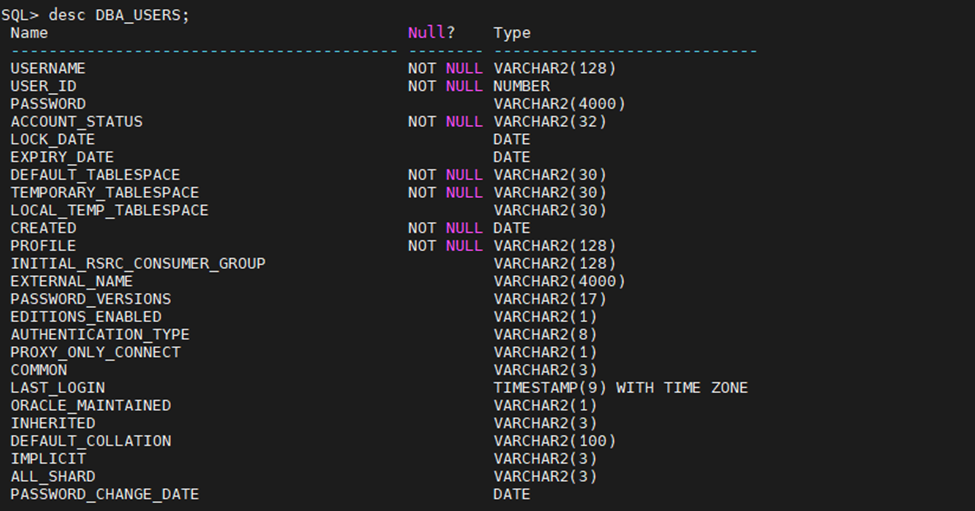Screen dimensions: 975x511
Task: Click the Type column header
Action: click(512, 33)
